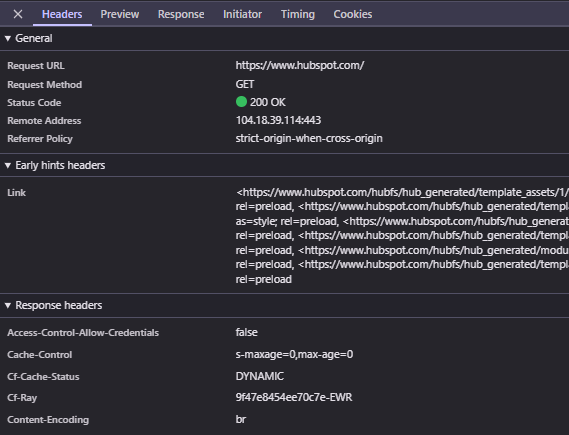Click the GET request method value
This screenshot has height=435, width=569.
point(245,84)
